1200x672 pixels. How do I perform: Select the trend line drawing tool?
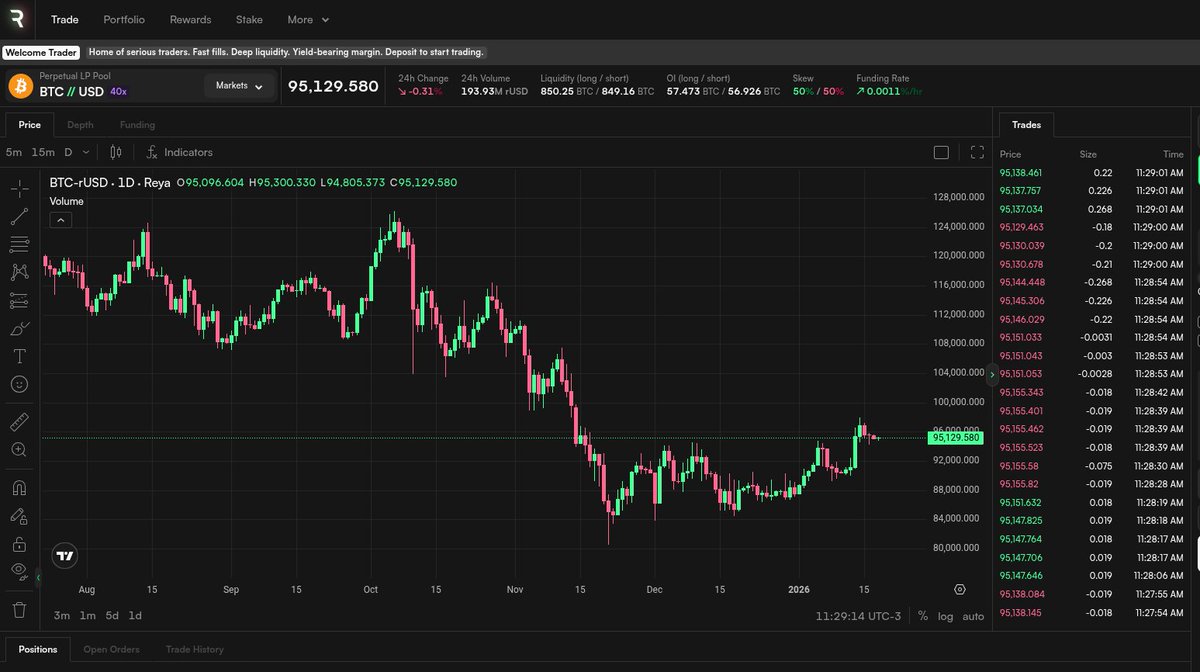(x=20, y=216)
